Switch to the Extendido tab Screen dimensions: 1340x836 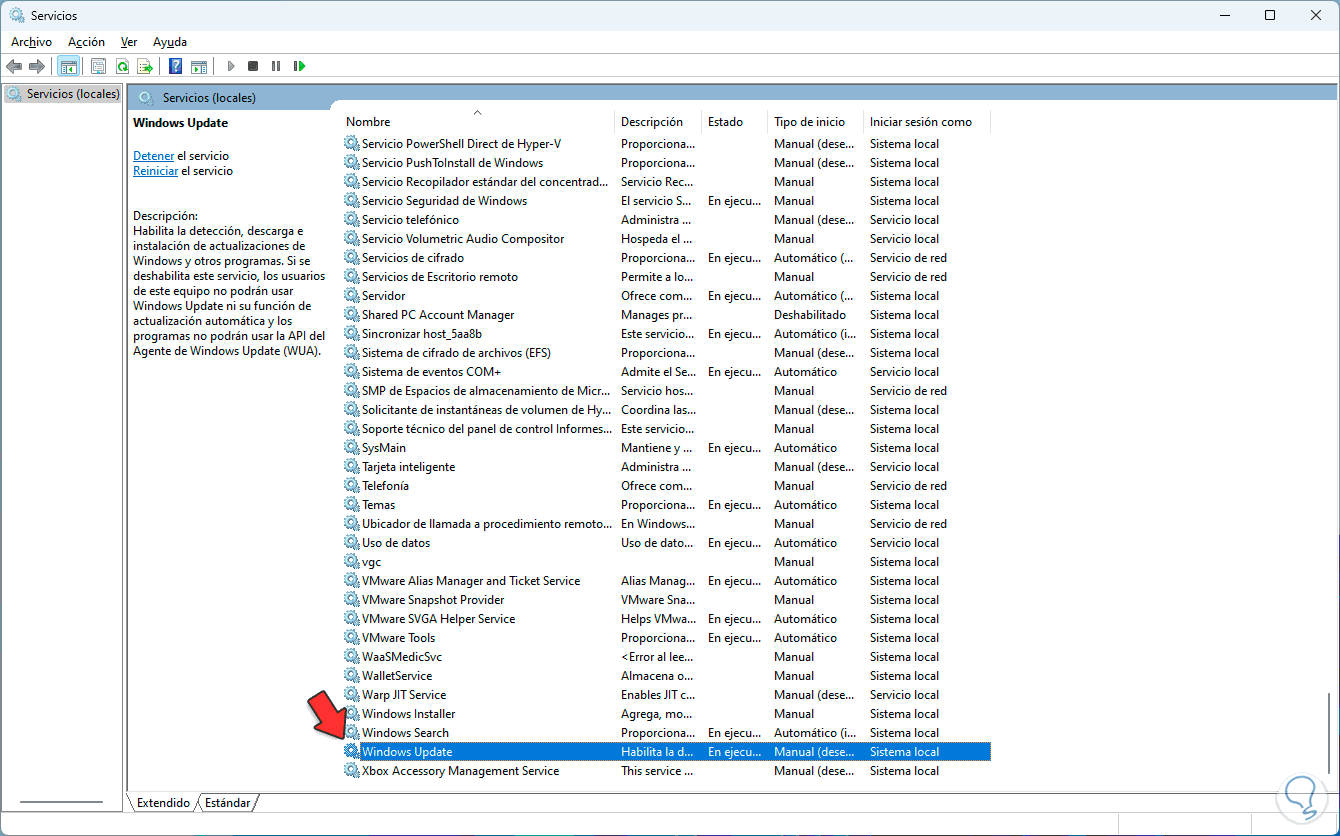click(x=163, y=802)
